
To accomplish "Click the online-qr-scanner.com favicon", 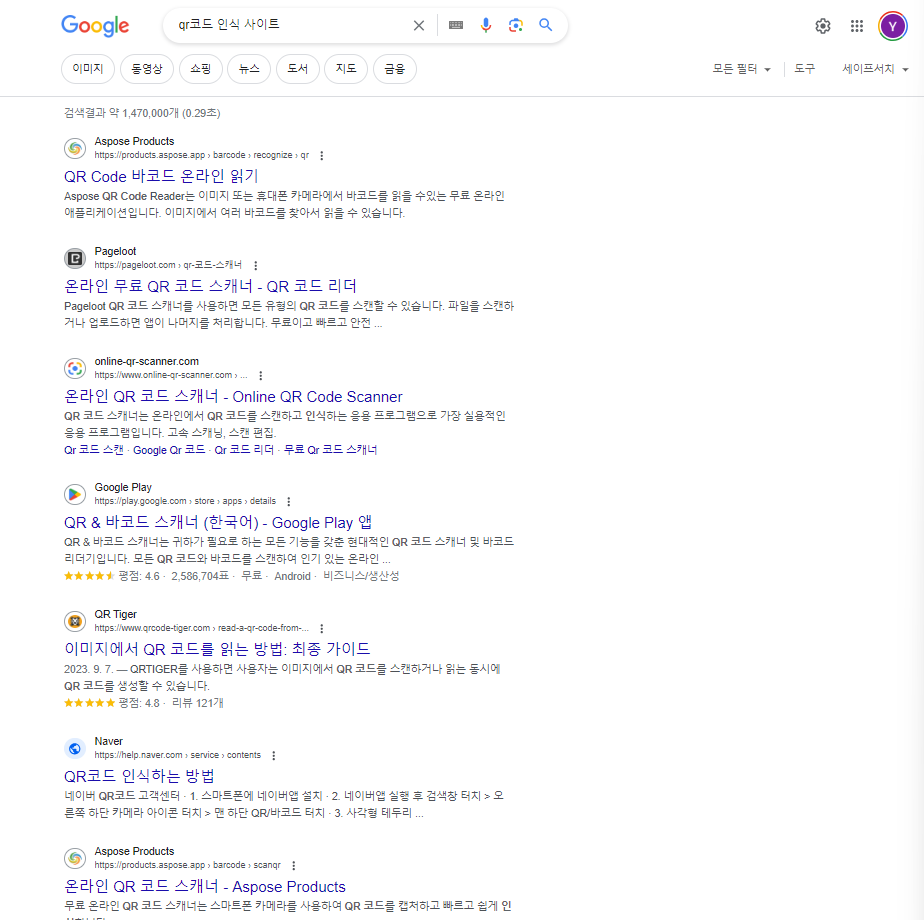I will click(x=75, y=368).
